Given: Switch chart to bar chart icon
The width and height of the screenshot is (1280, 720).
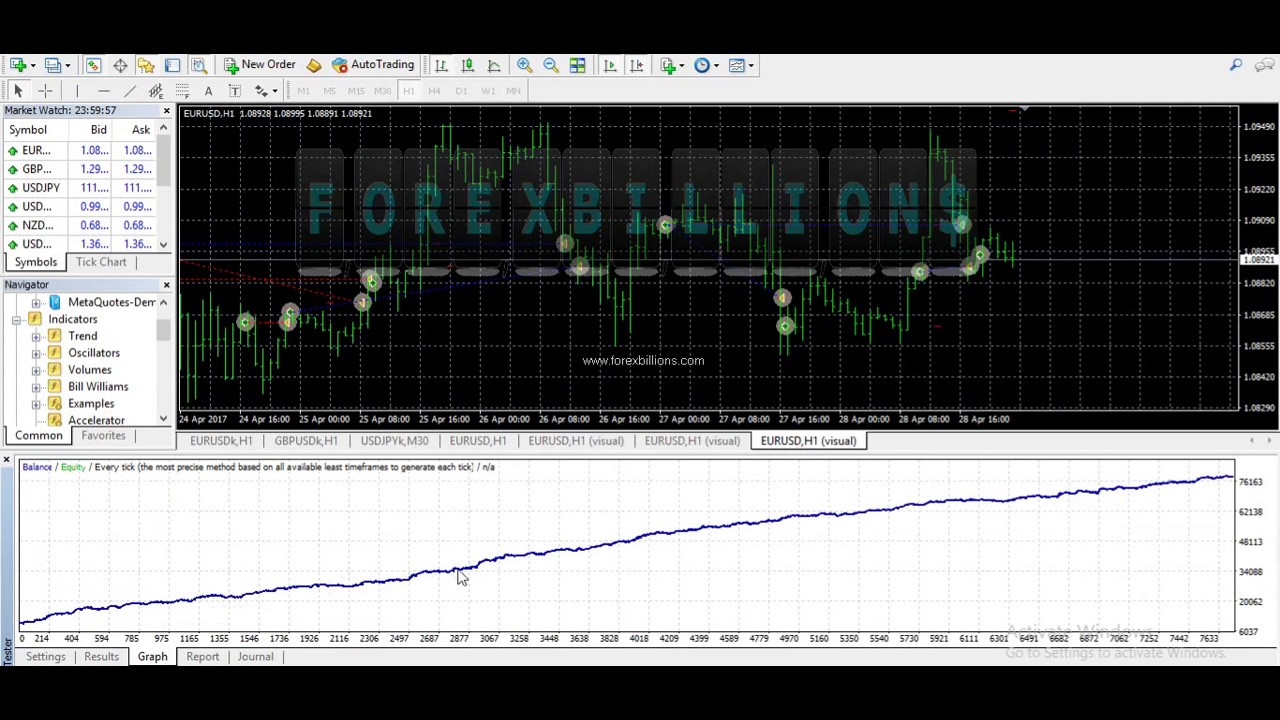Looking at the screenshot, I should (441, 65).
